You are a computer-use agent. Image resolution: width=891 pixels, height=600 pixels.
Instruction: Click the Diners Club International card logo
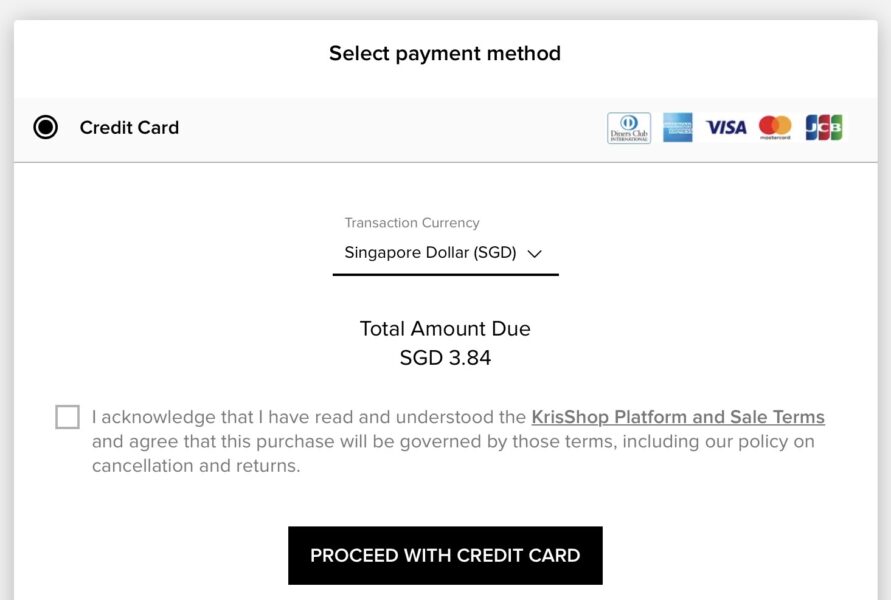click(629, 128)
